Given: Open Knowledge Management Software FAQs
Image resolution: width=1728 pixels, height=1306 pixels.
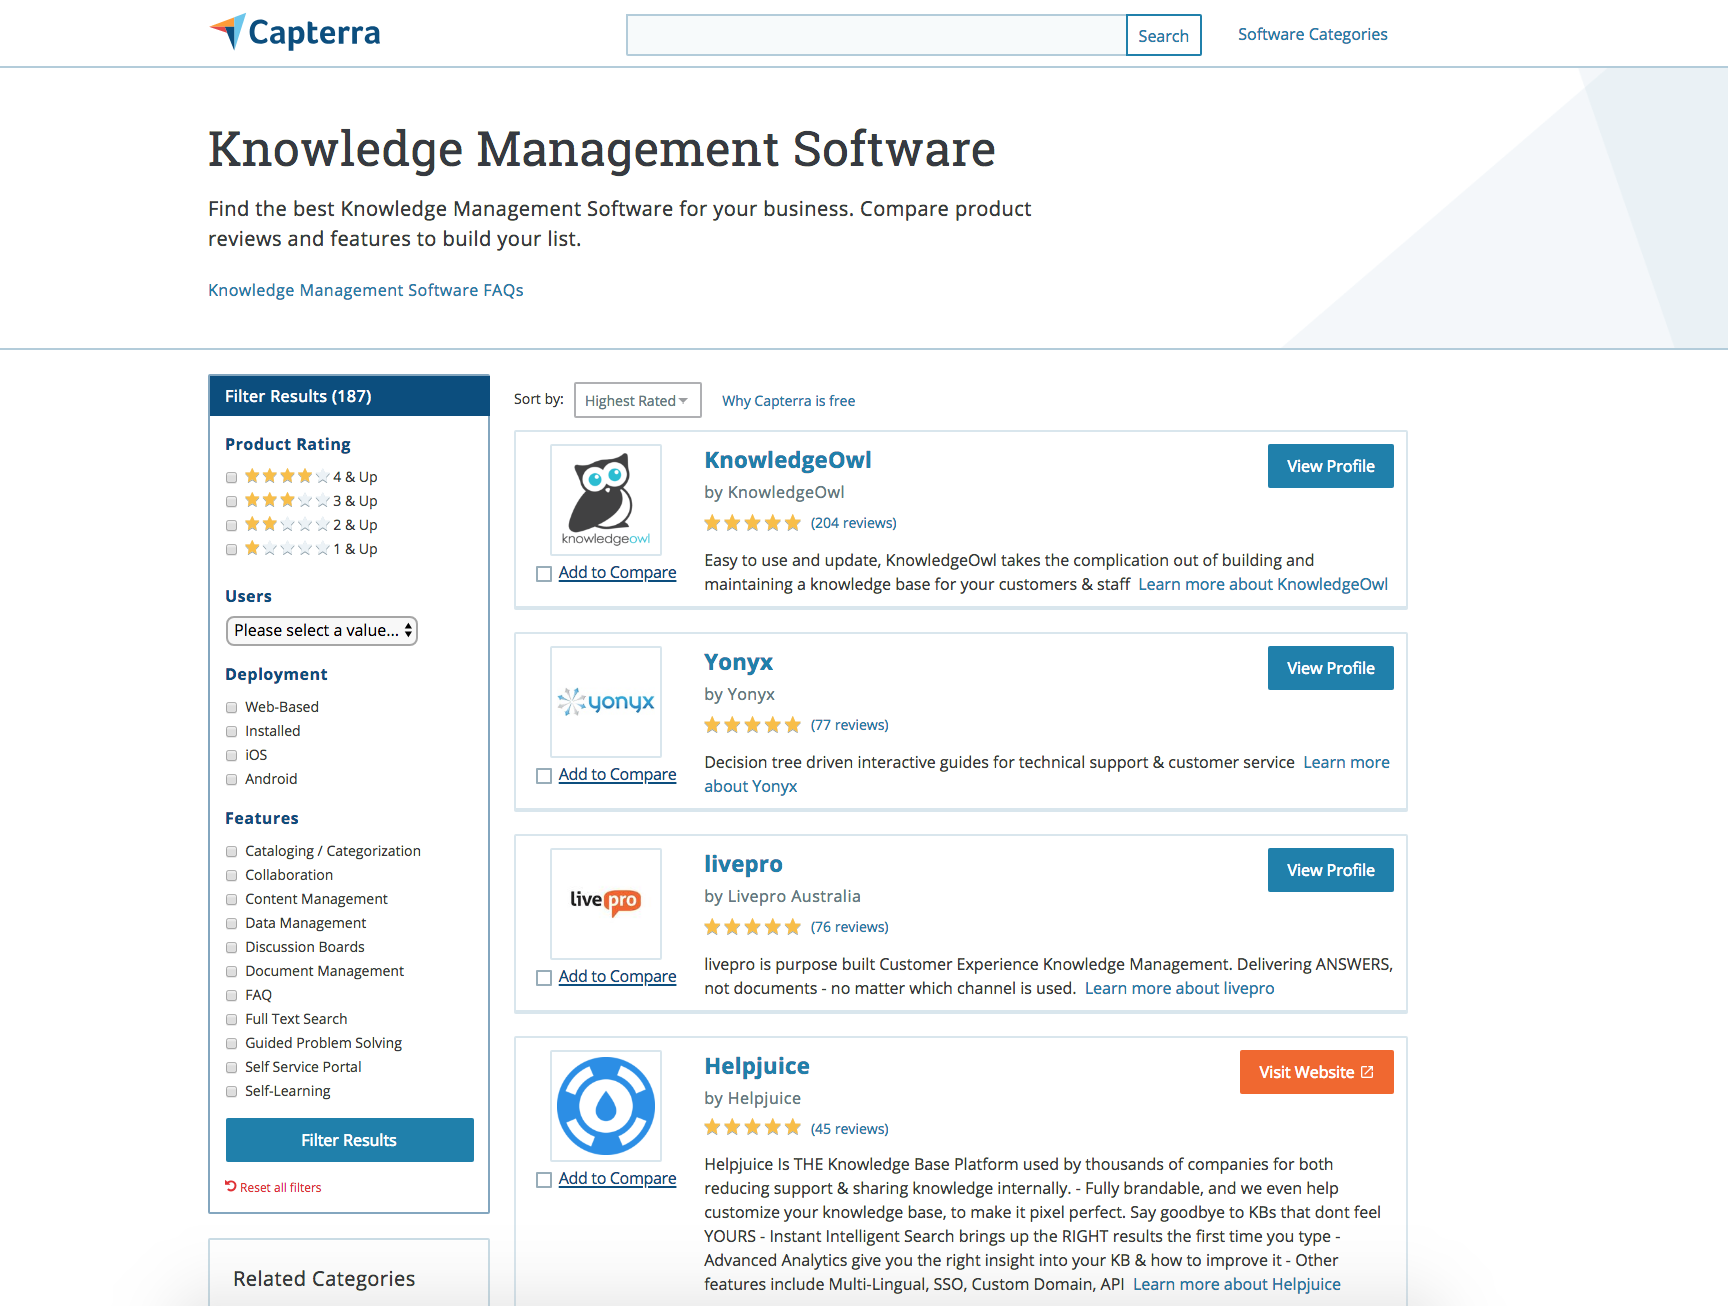Looking at the screenshot, I should [366, 290].
